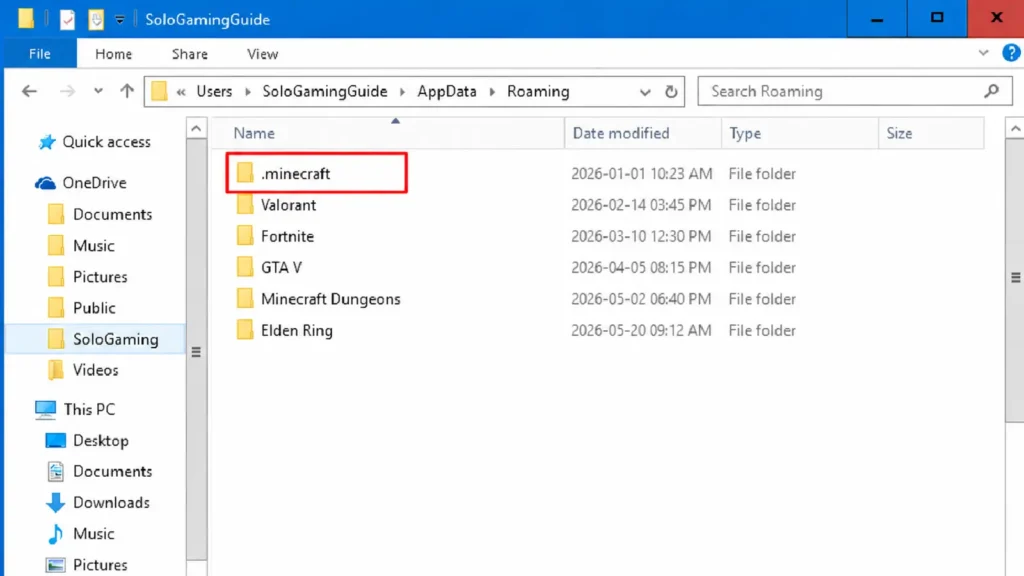This screenshot has width=1024, height=576.
Task: Click the address bar folder icon
Action: pos(159,91)
